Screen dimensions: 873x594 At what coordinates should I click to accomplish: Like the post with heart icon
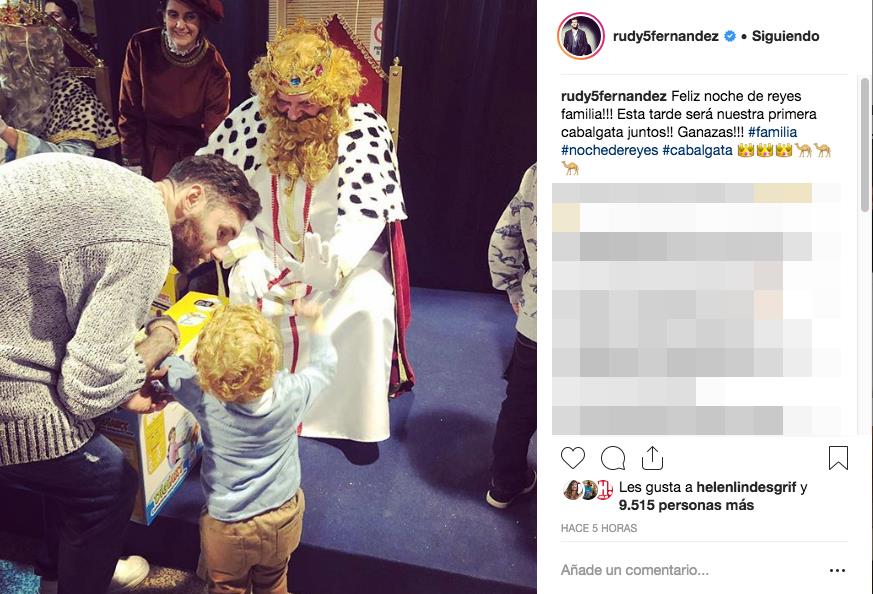click(x=572, y=458)
